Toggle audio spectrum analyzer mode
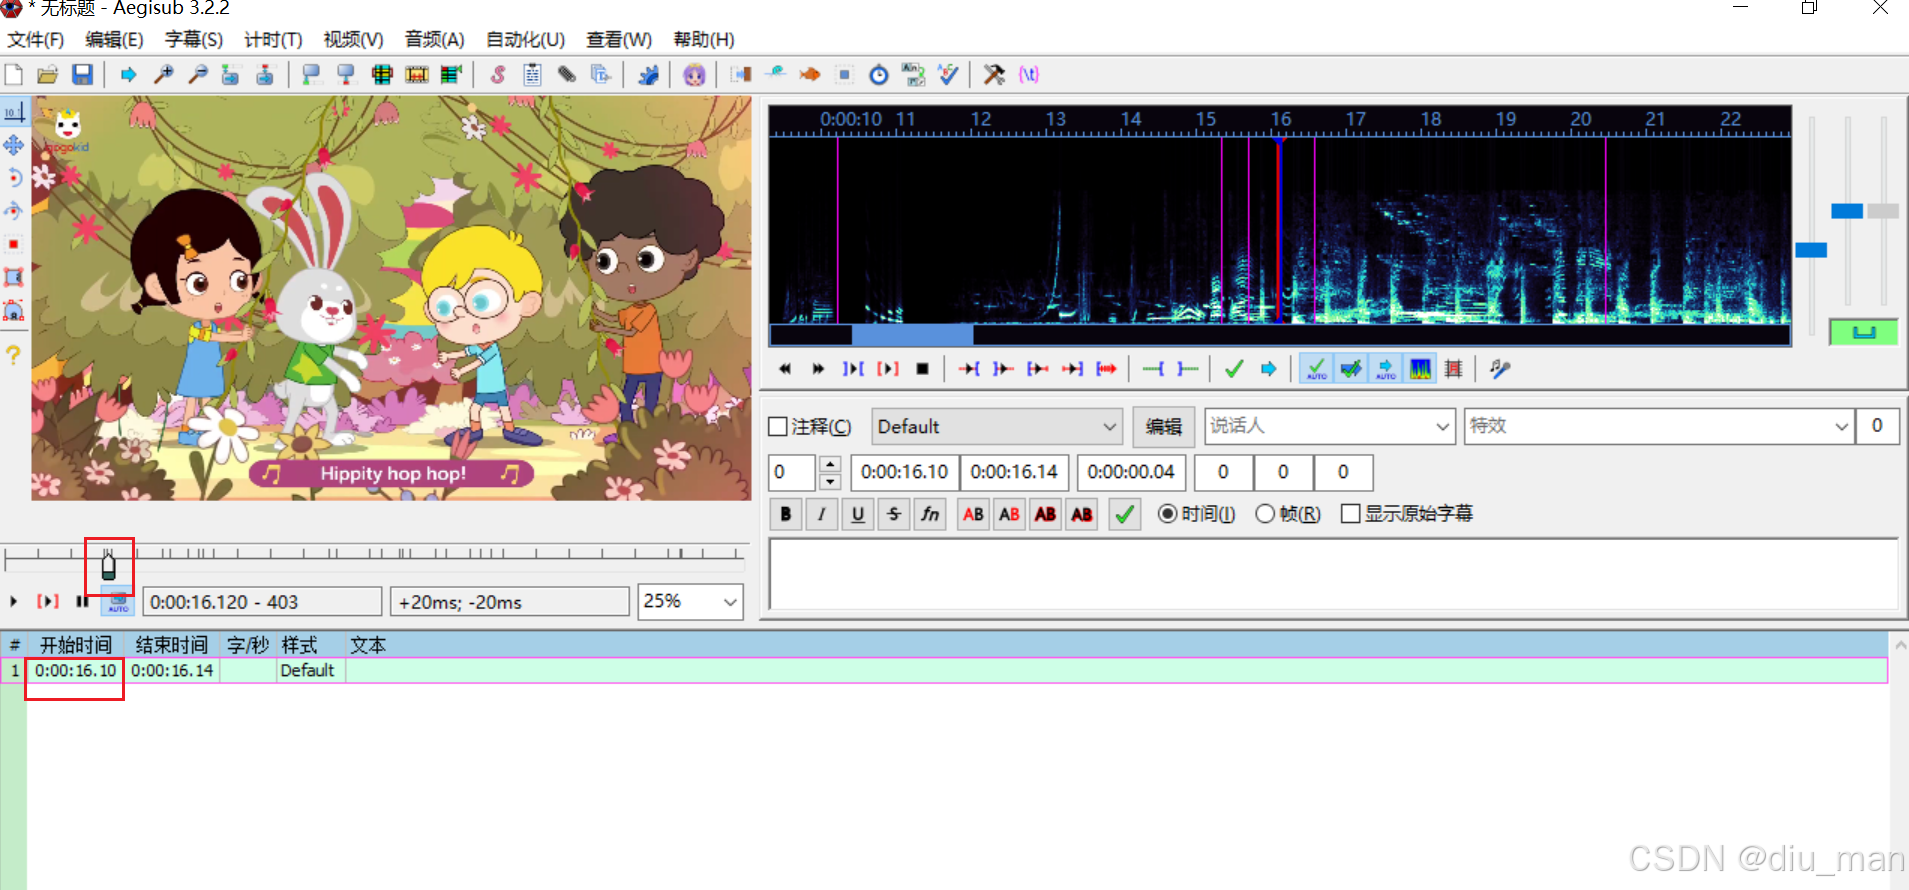Viewport: 1909px width, 890px height. [x=1420, y=369]
